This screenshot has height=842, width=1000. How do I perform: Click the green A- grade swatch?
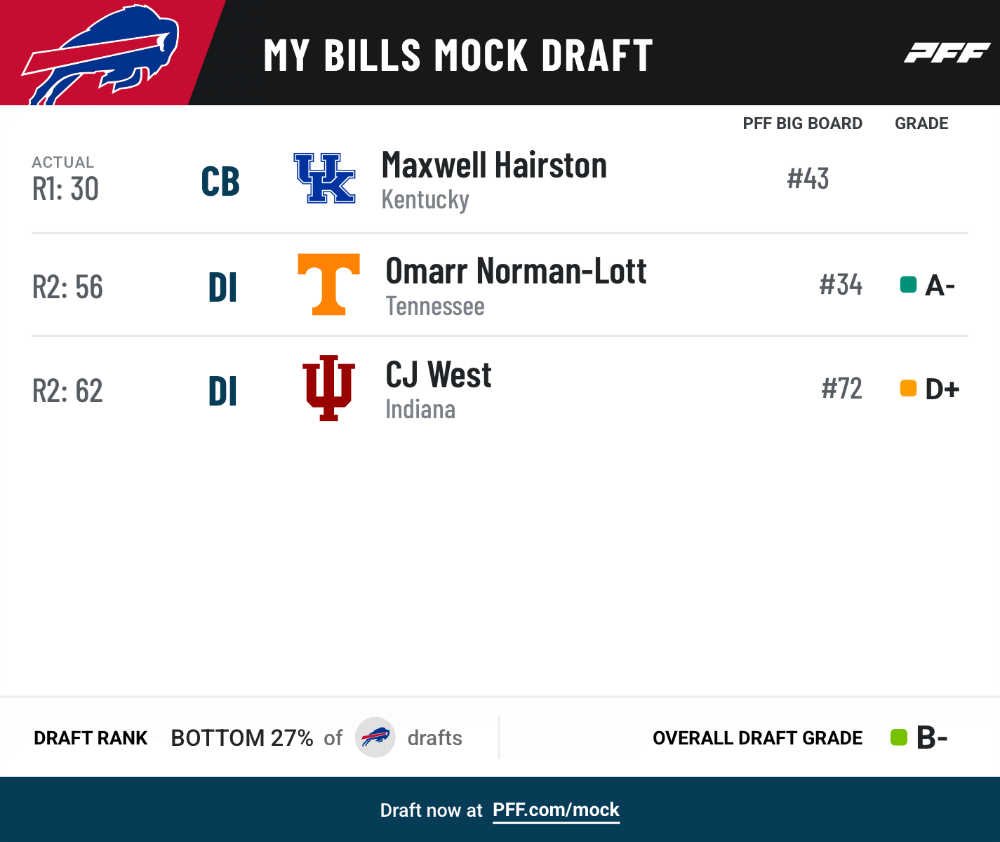point(908,284)
